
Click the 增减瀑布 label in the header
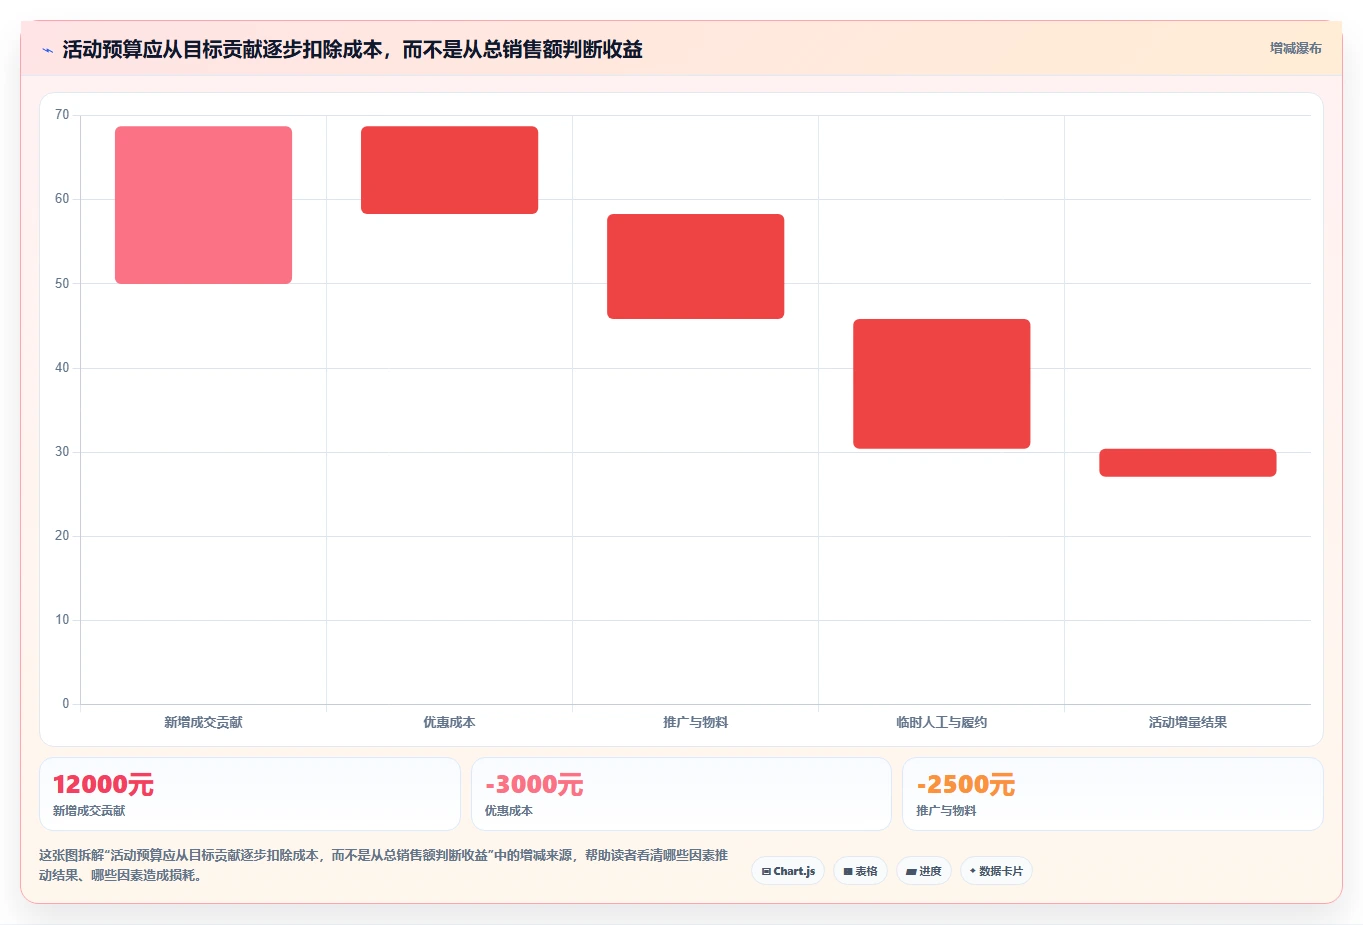(1295, 48)
